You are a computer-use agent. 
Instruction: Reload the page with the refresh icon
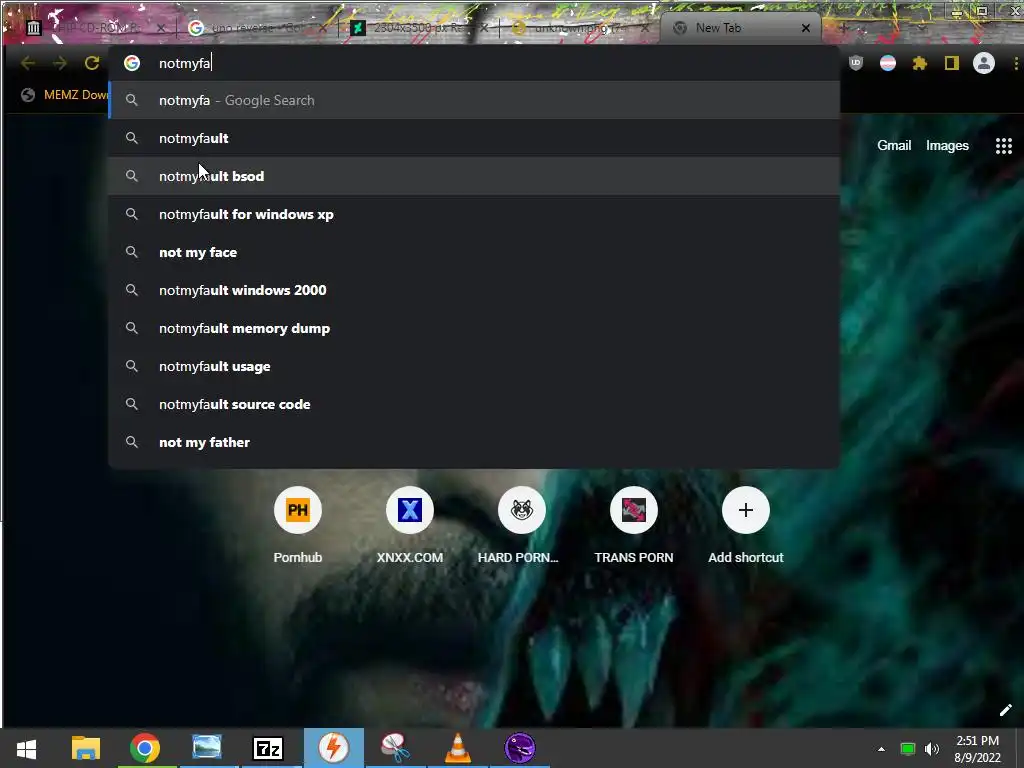pos(92,63)
